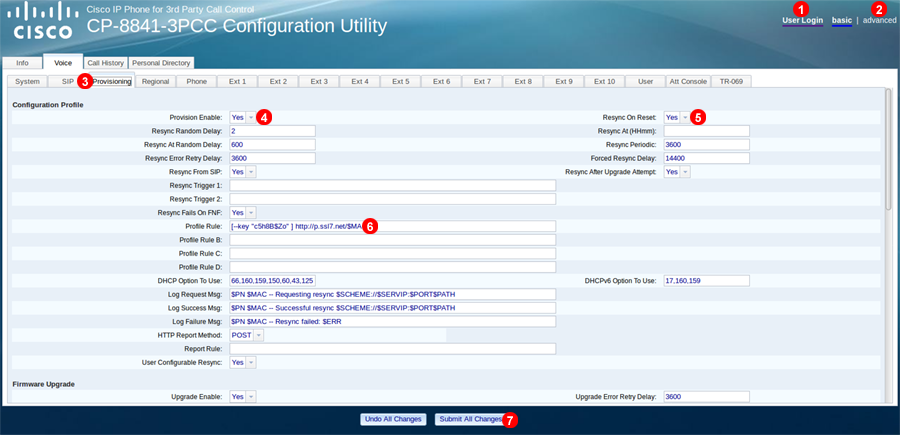
Task: Click Undo All Changes button
Action: tap(394, 420)
